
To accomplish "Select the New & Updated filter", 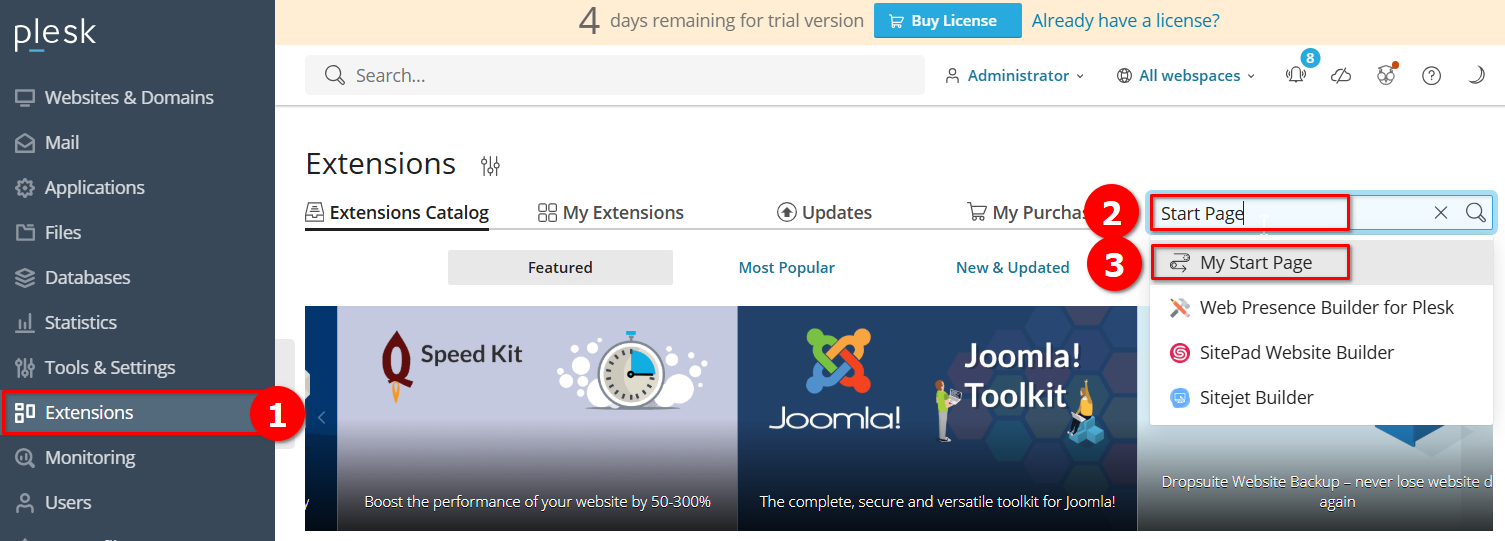I will 1012,267.
